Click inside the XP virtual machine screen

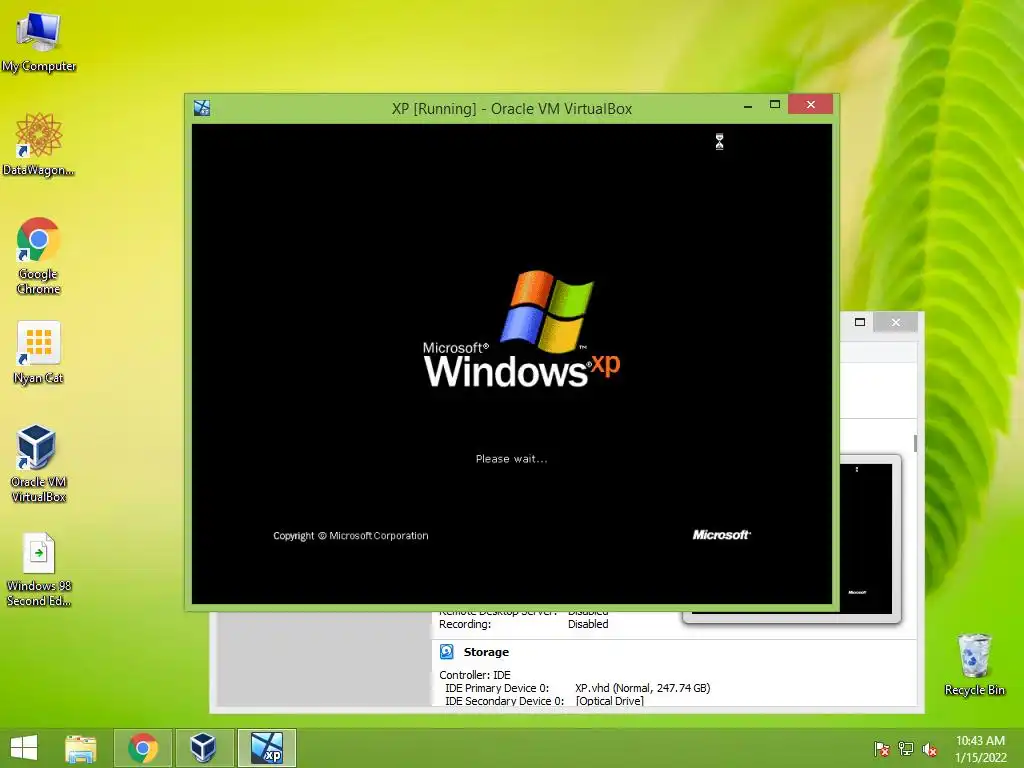point(511,364)
